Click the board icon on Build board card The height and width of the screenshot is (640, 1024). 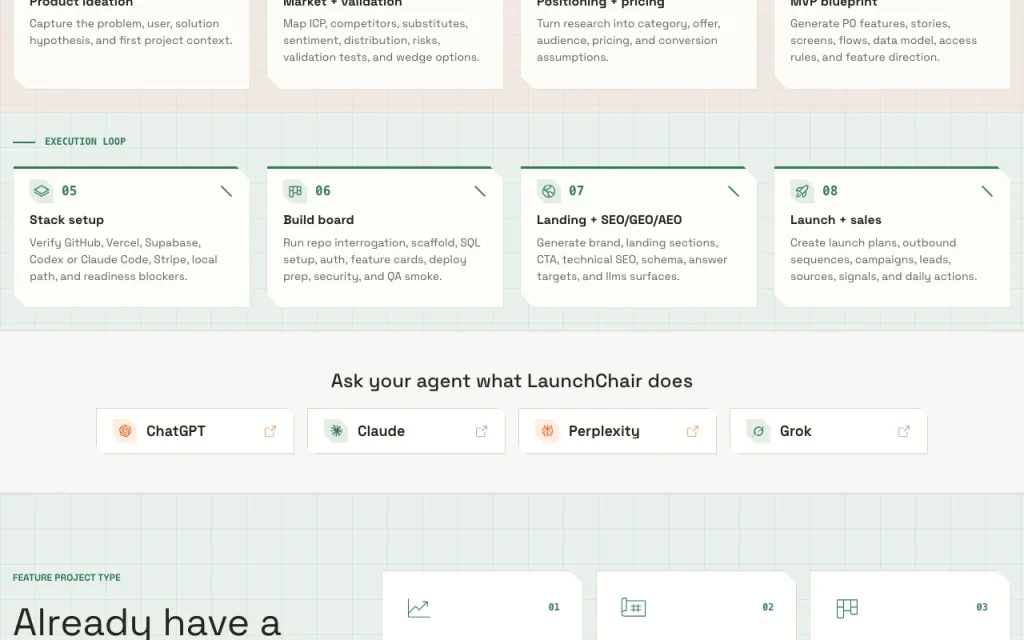[295, 191]
